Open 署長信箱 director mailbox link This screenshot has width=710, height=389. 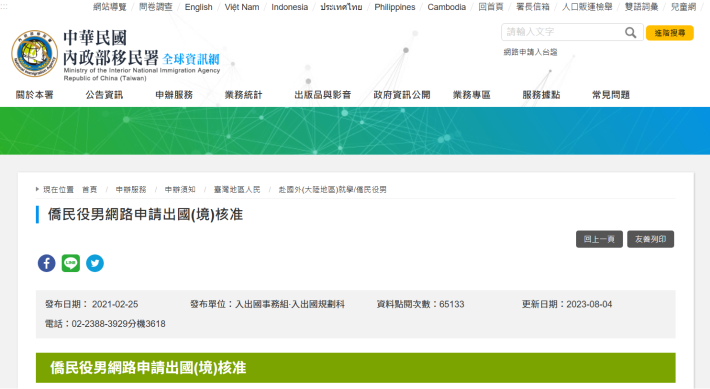[x=533, y=7]
